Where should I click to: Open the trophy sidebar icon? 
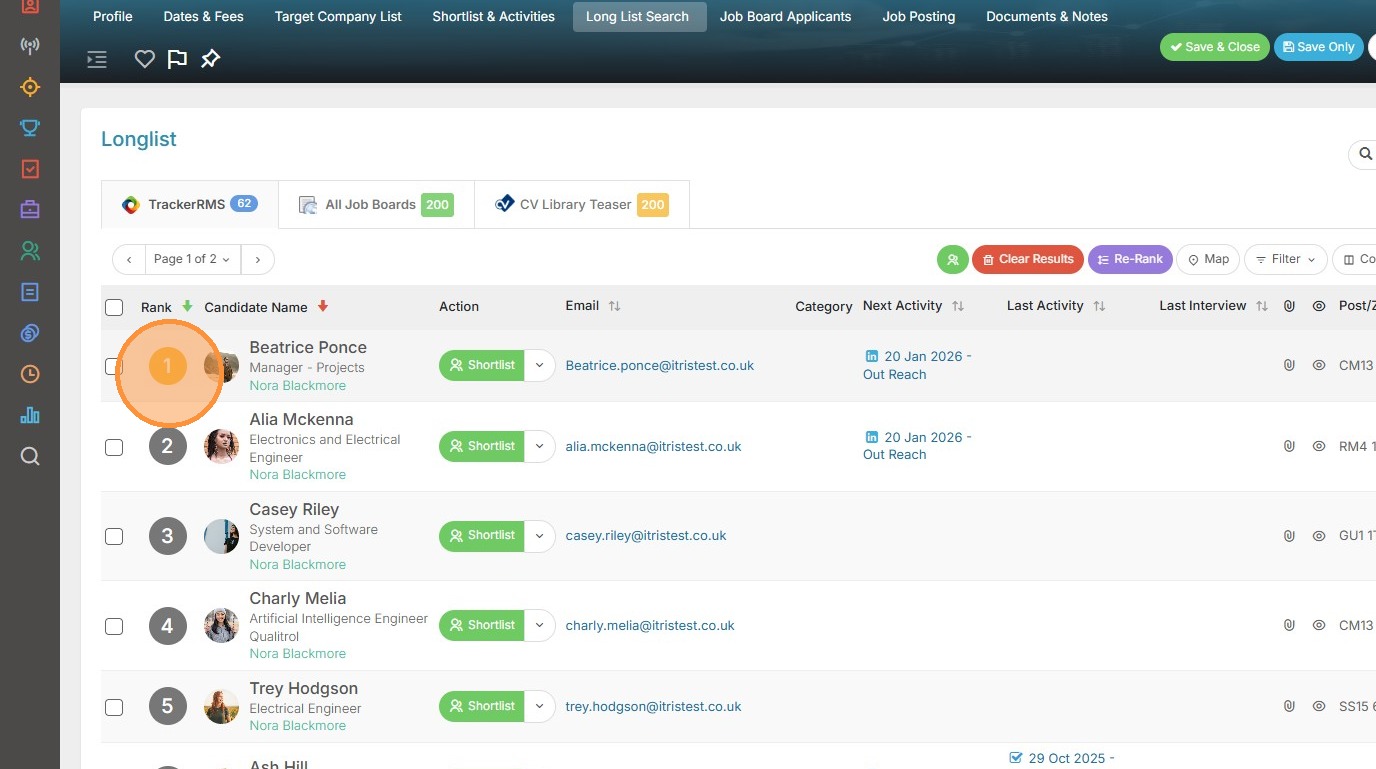pos(30,128)
